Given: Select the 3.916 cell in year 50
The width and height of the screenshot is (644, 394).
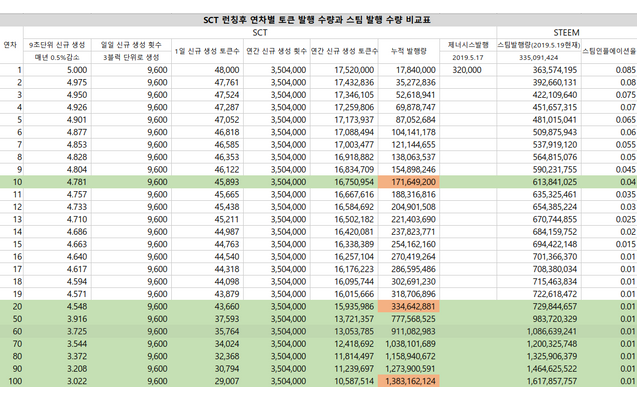Looking at the screenshot, I should (77, 319).
